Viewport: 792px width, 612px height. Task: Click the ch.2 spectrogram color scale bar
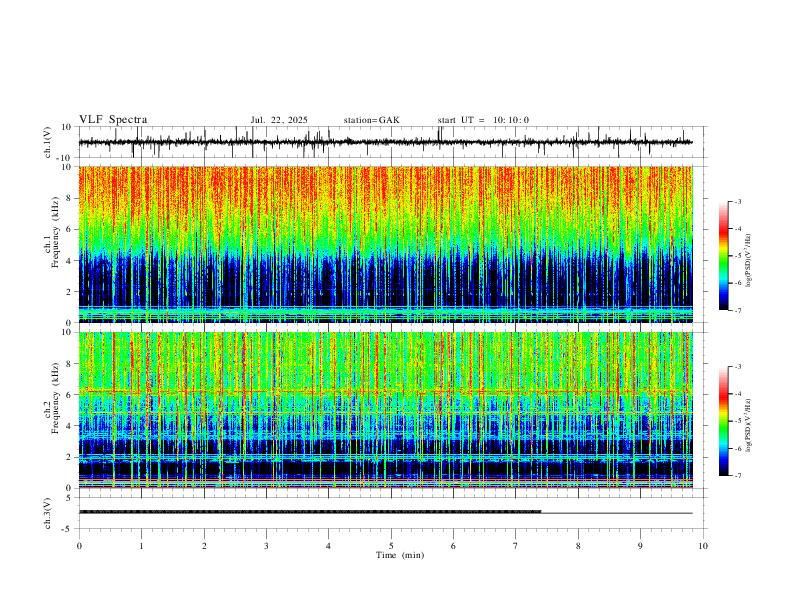tap(723, 421)
